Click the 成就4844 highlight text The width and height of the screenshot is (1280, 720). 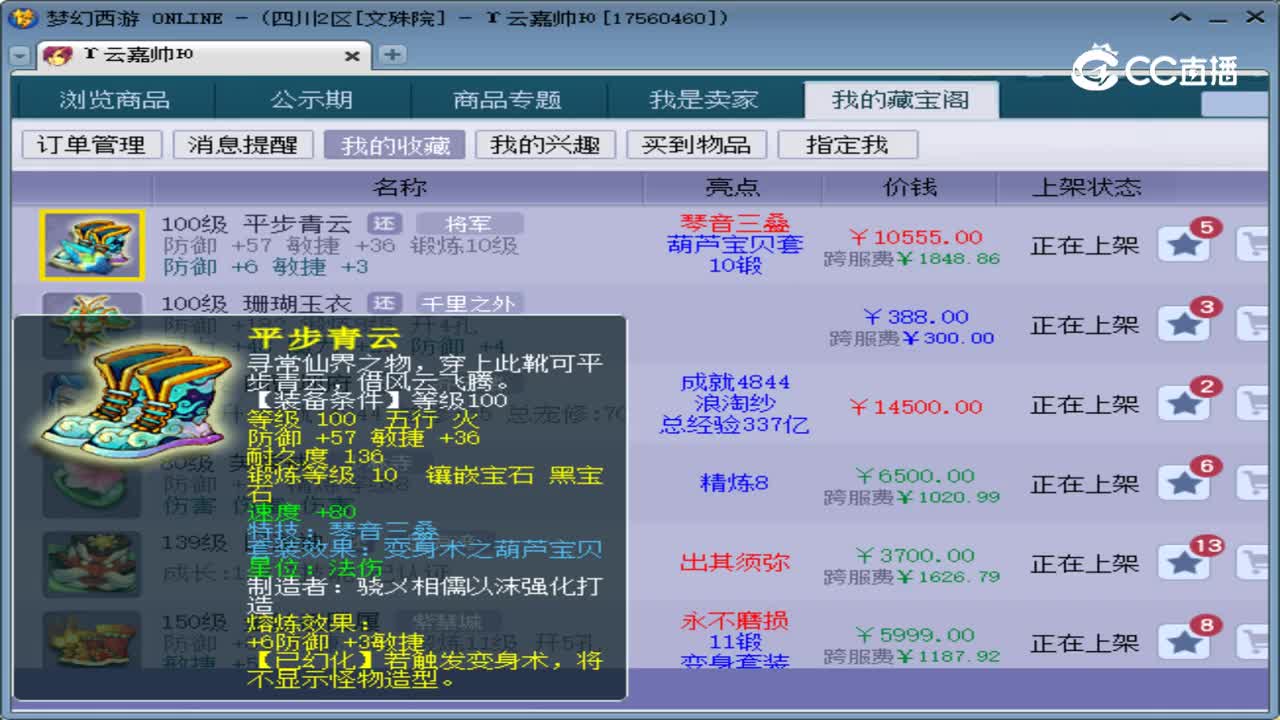(x=735, y=382)
